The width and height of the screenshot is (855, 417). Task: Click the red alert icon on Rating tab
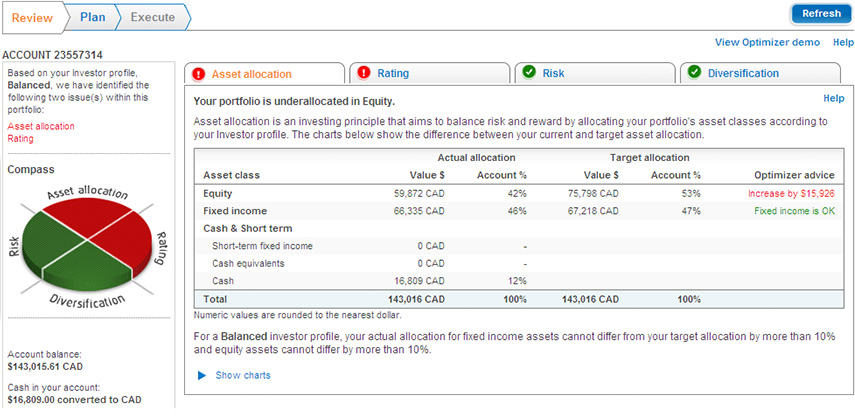click(364, 73)
